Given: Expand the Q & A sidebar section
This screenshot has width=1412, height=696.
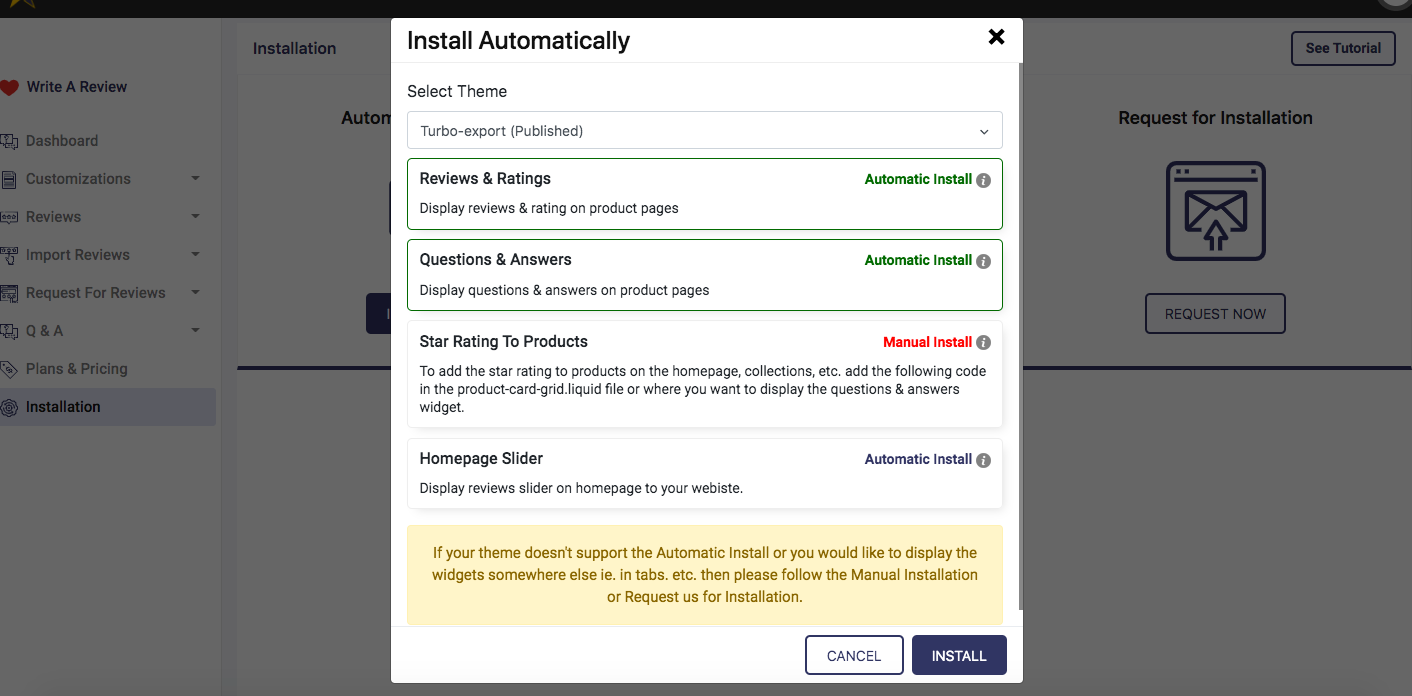Looking at the screenshot, I should [x=195, y=331].
